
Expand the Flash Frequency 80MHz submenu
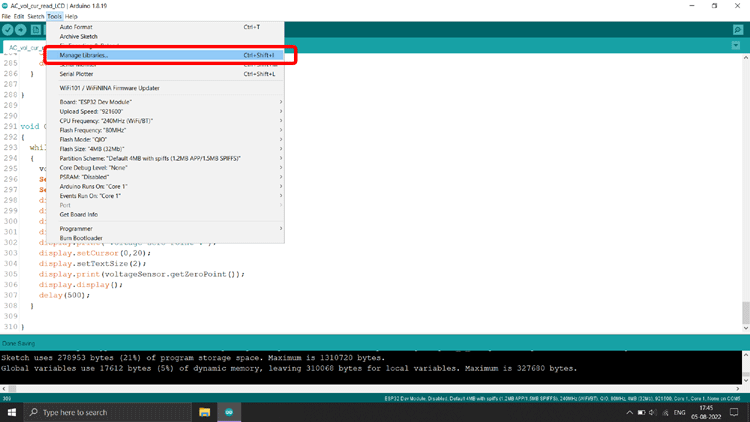[x=165, y=130]
